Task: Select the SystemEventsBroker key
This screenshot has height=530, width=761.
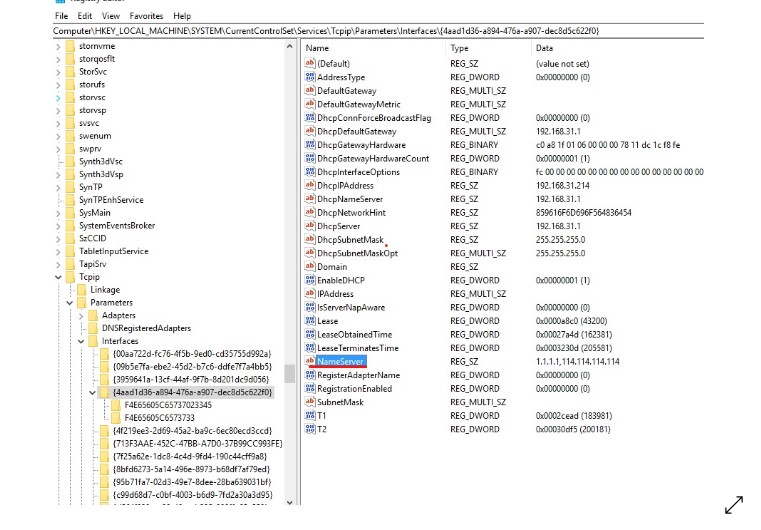Action: coord(117,226)
